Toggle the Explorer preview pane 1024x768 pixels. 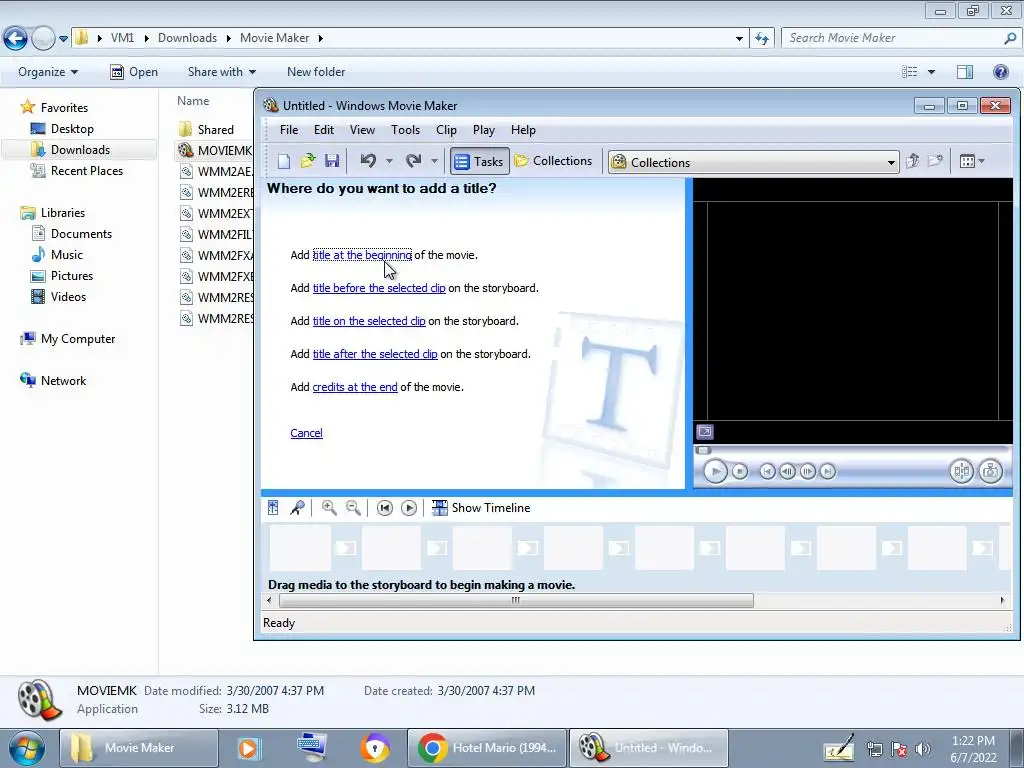pyautogui.click(x=965, y=72)
